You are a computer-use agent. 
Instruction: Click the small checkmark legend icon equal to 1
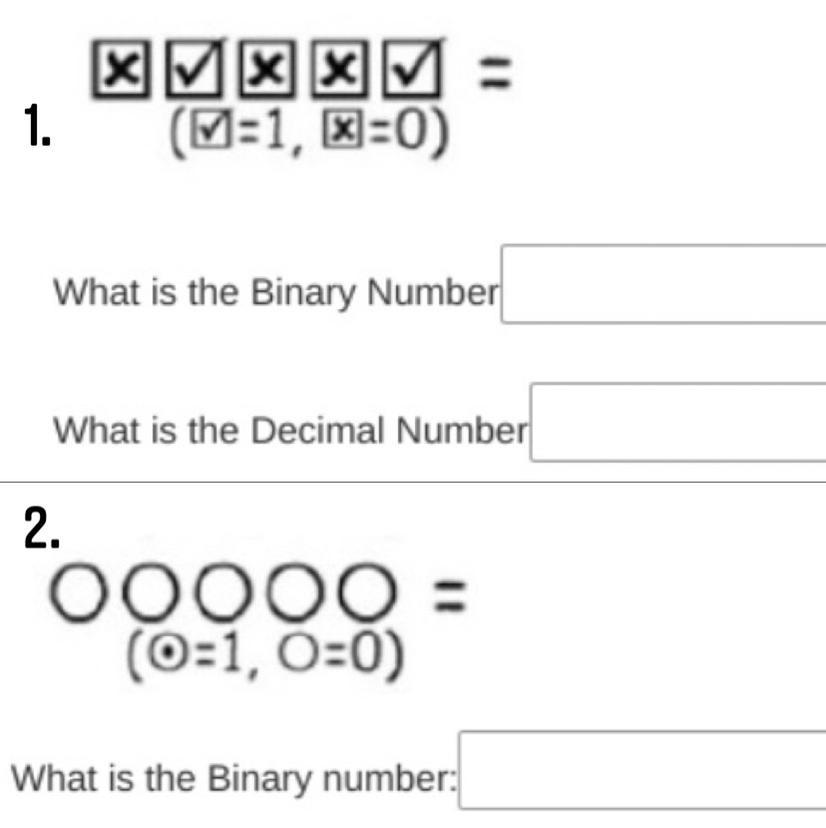click(211, 129)
